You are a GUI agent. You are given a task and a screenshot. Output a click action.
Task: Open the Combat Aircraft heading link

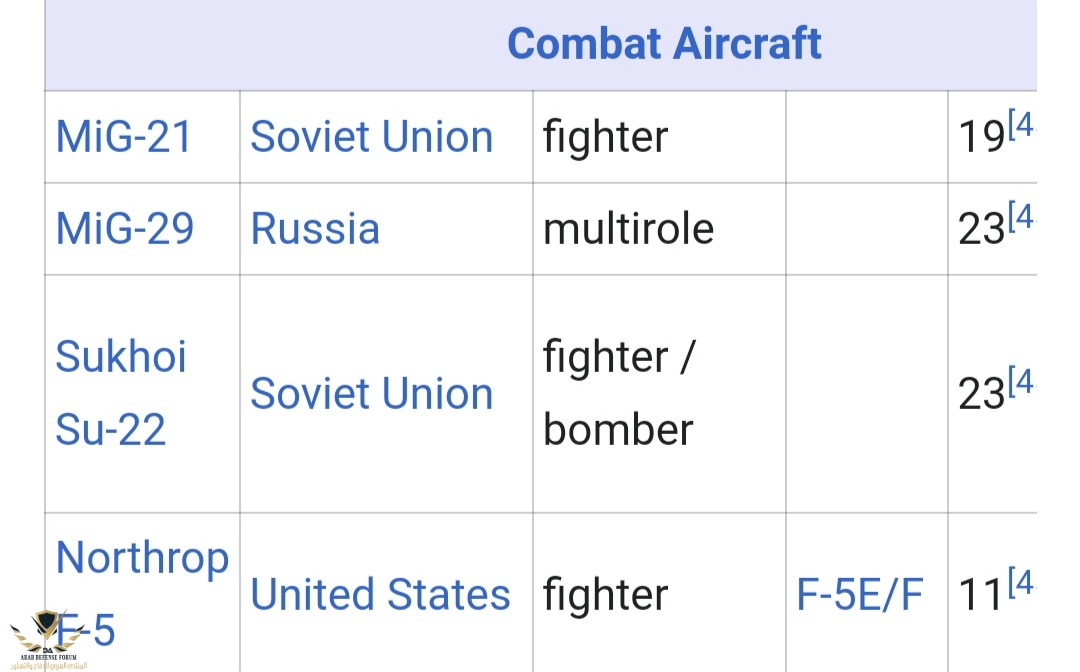(x=664, y=44)
